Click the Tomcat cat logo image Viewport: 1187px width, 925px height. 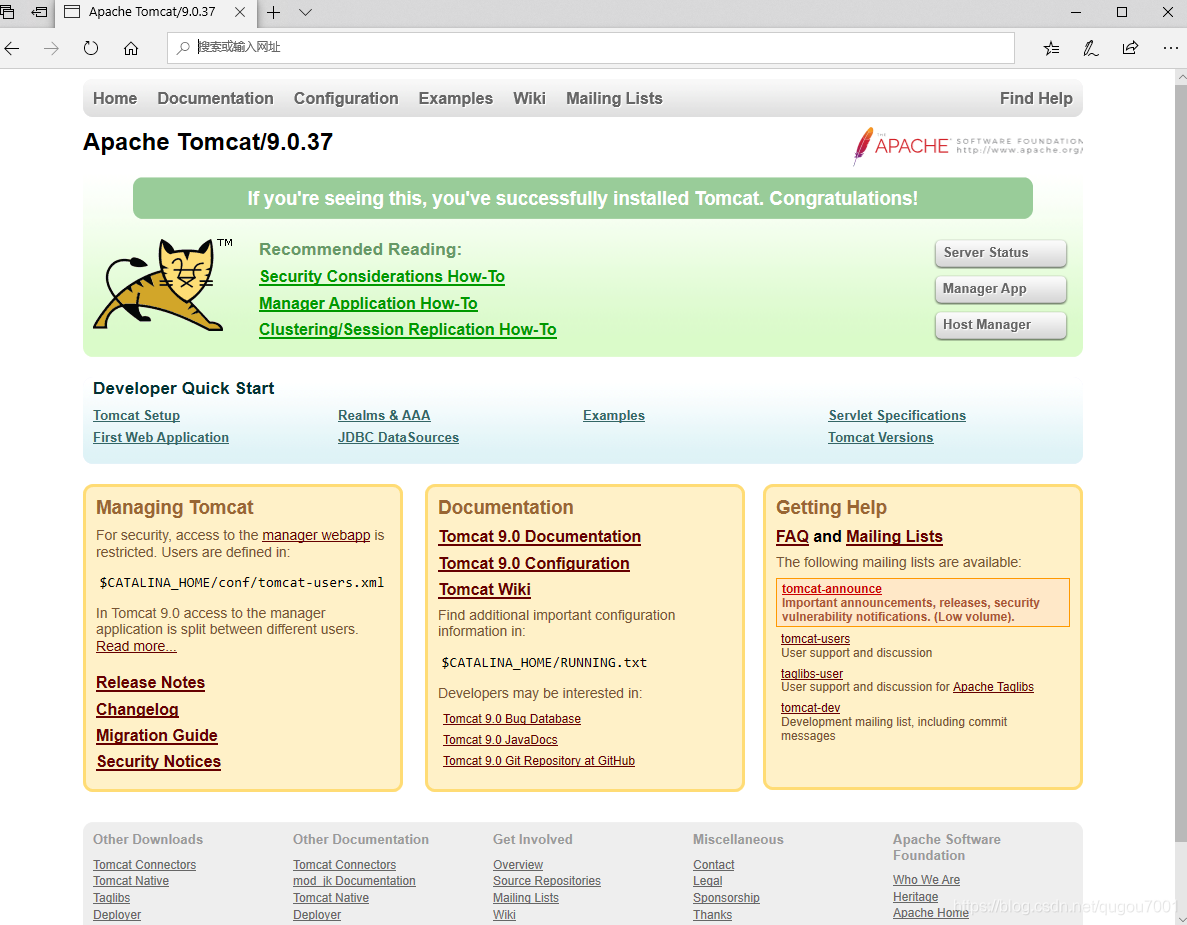click(x=162, y=285)
